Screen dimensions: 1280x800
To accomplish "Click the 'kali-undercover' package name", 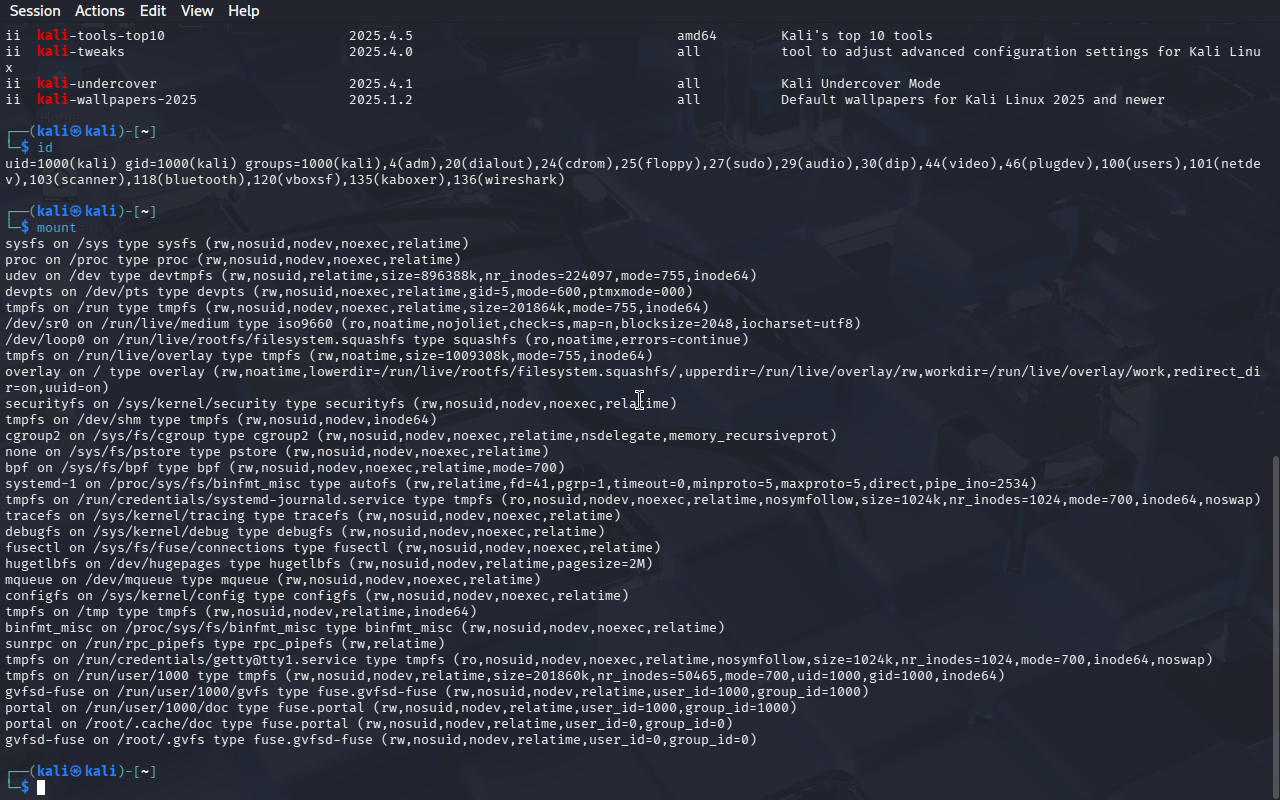I will (97, 84).
